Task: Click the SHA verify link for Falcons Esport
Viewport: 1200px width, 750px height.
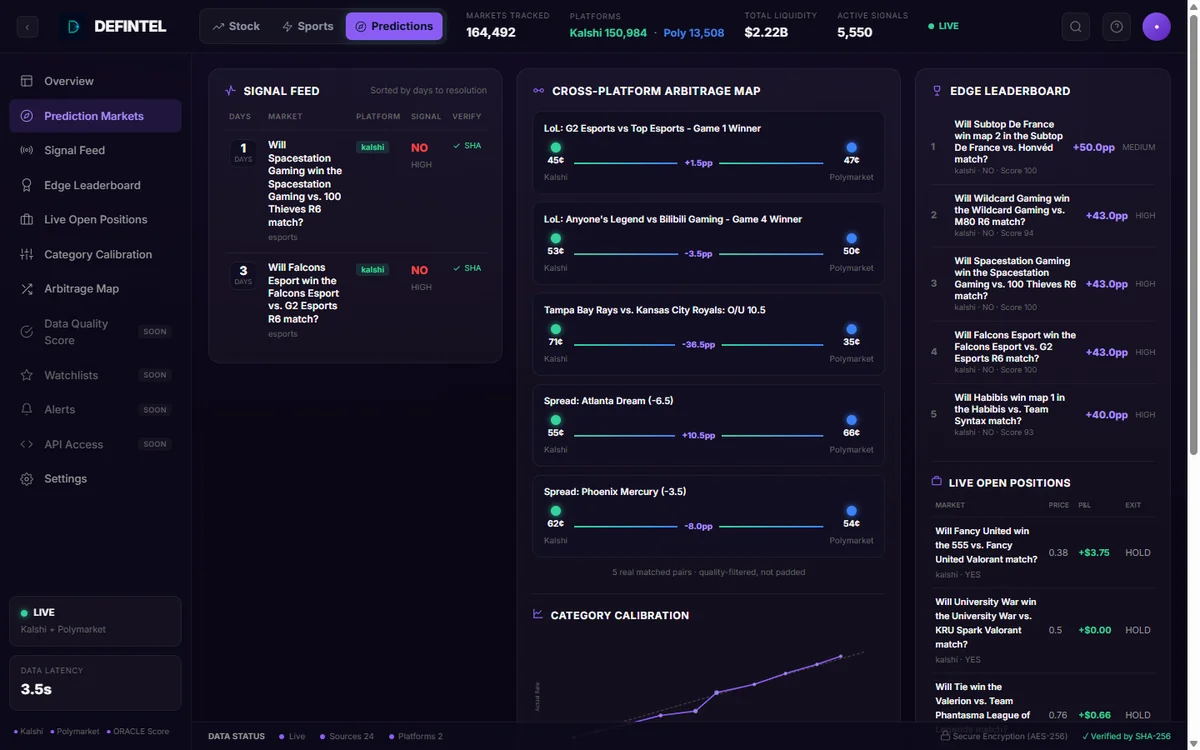Action: (x=467, y=268)
